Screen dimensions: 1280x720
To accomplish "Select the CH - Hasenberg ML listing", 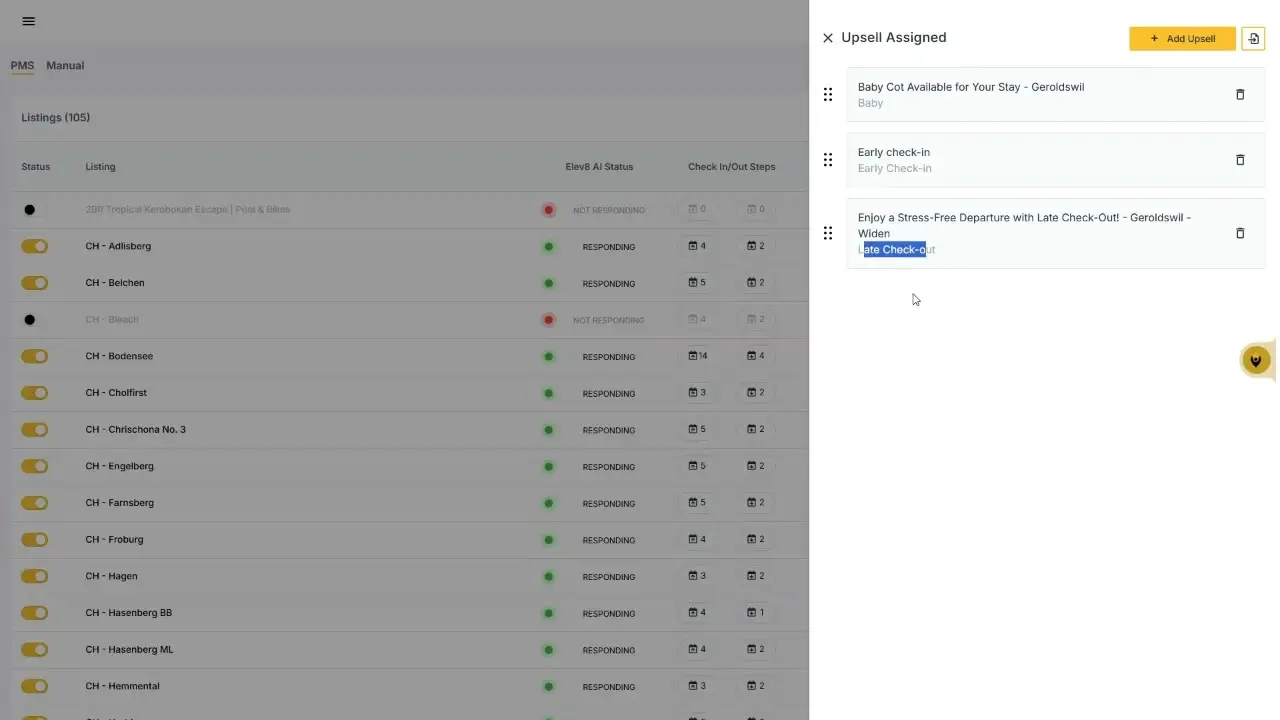I will point(130,650).
